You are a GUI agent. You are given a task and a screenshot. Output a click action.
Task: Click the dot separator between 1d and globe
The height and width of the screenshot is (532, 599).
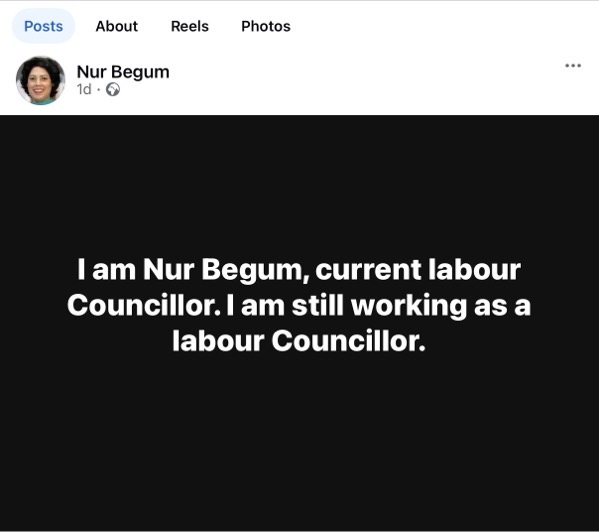point(99,90)
